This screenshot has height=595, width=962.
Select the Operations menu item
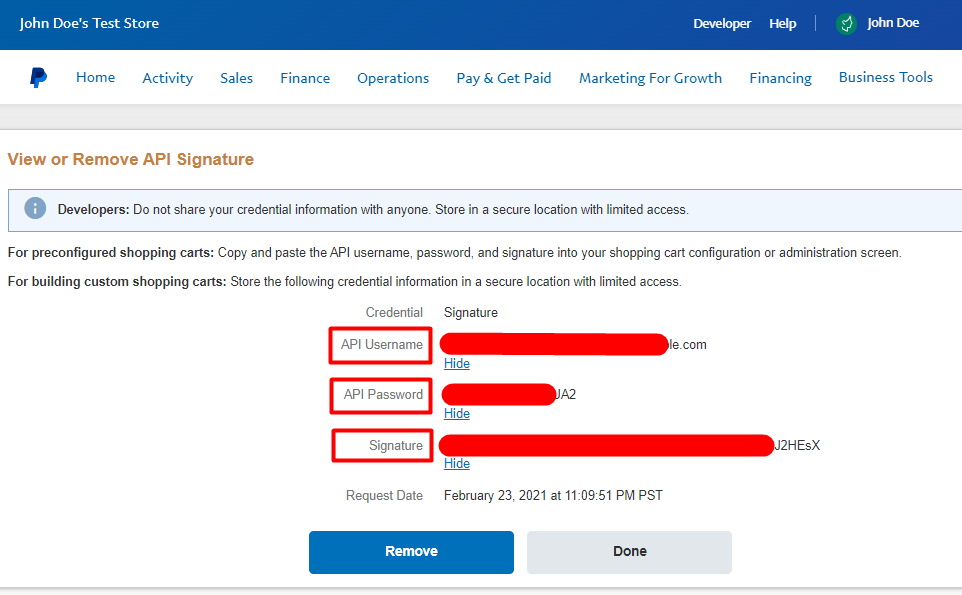point(393,78)
